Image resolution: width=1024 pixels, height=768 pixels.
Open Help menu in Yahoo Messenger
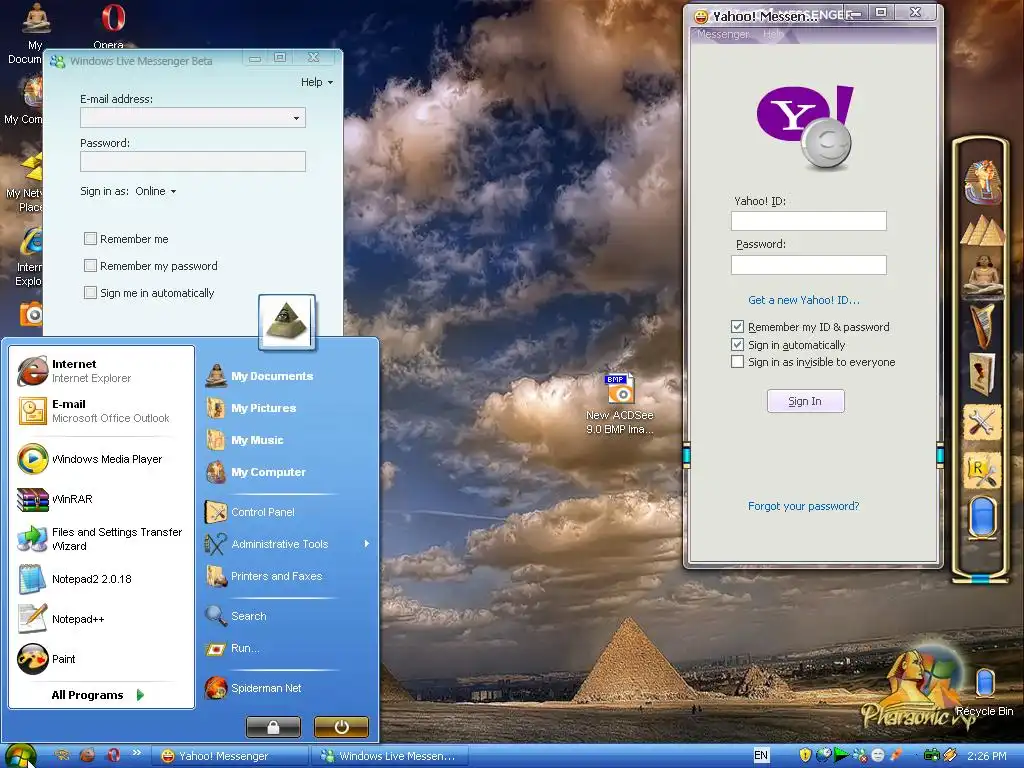pos(773,34)
